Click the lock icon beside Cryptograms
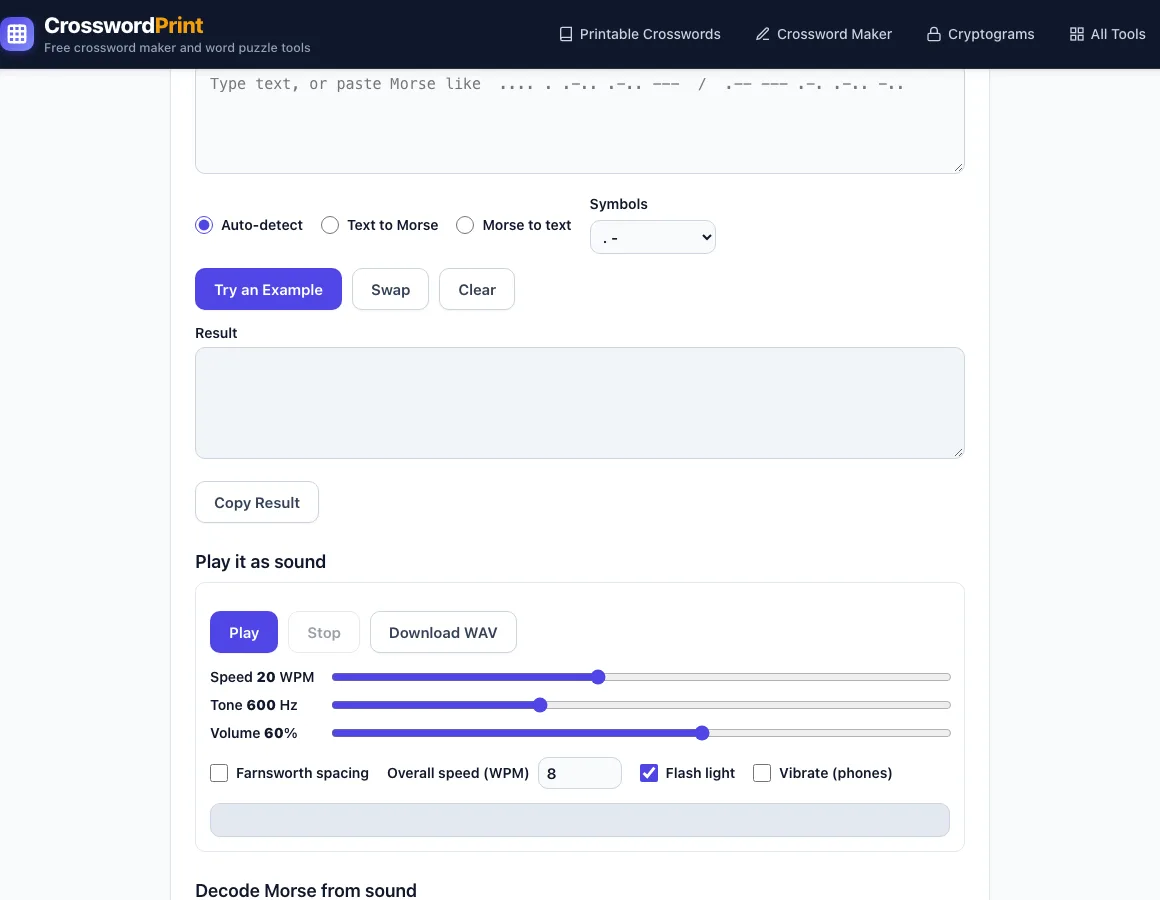The height and width of the screenshot is (900, 1160). (x=934, y=34)
